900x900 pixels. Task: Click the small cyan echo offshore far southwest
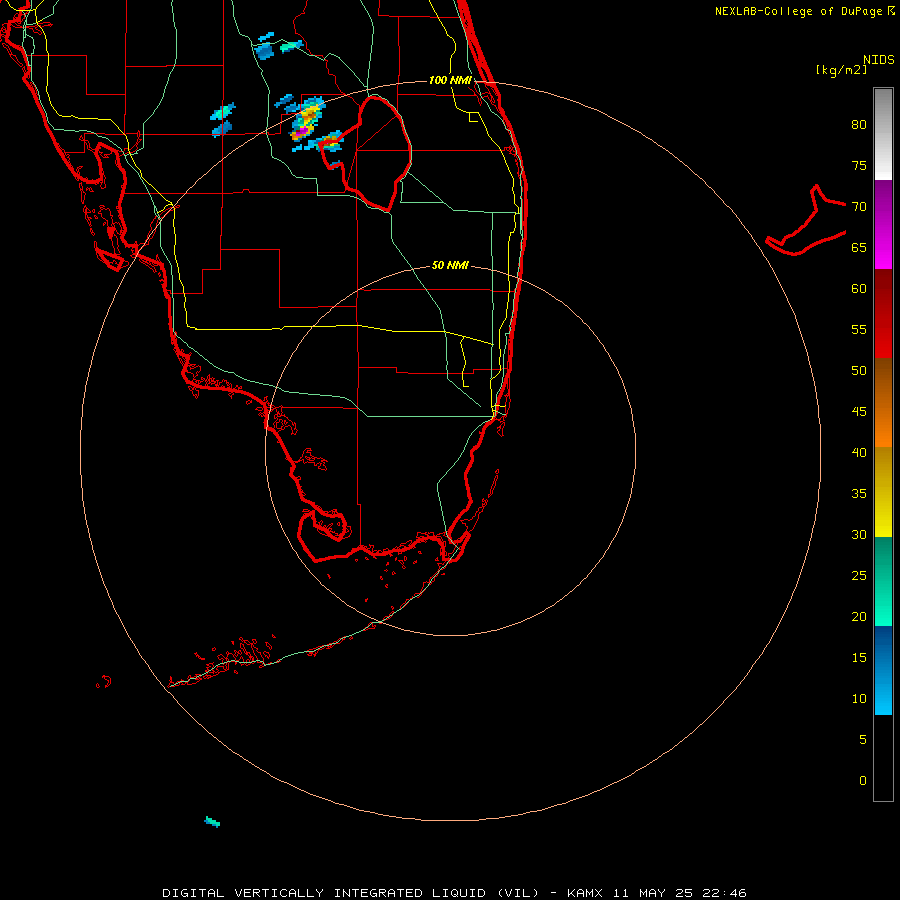point(212,822)
